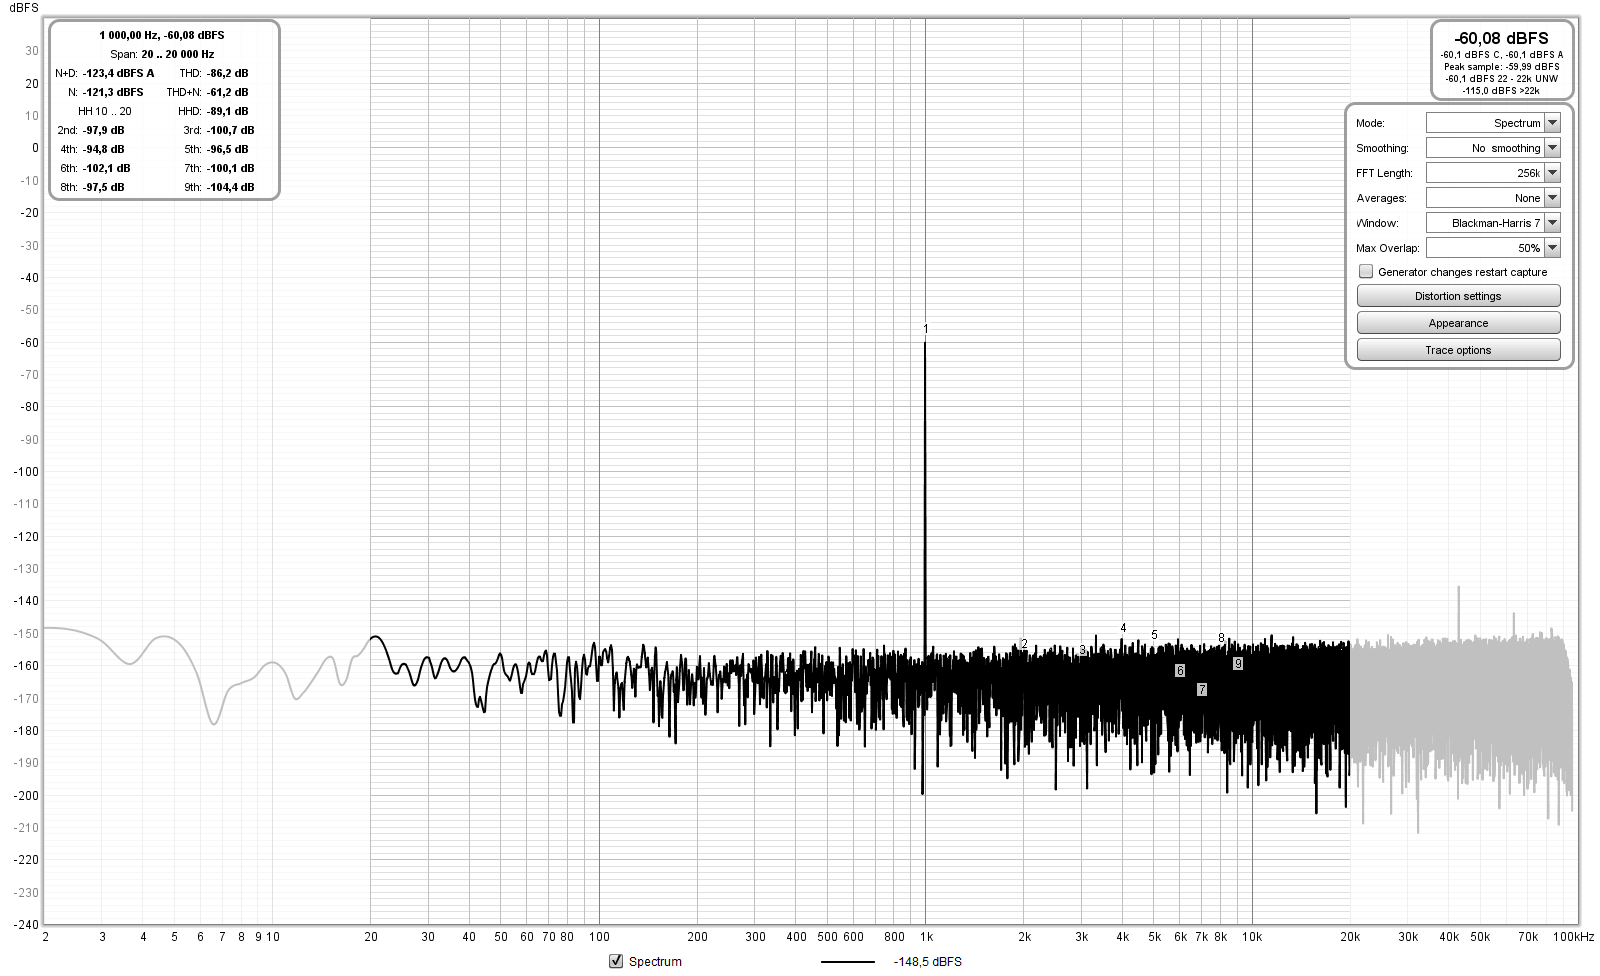Click the Trace options button
Viewport: 1600px width, 976px height.
pos(1458,350)
